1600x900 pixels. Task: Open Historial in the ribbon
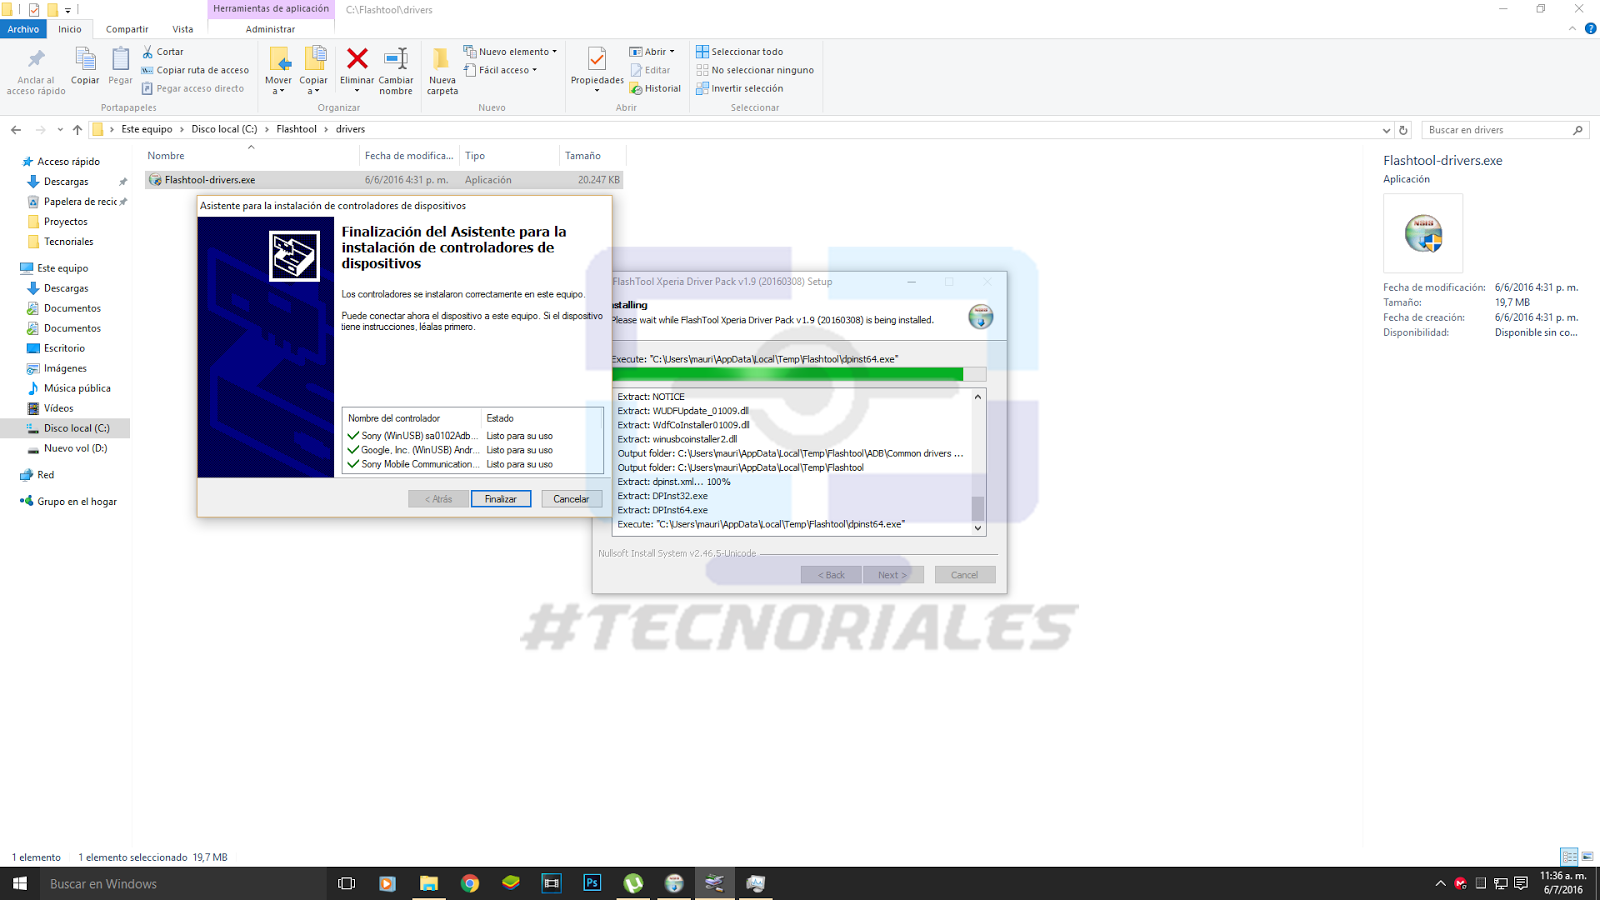[655, 88]
